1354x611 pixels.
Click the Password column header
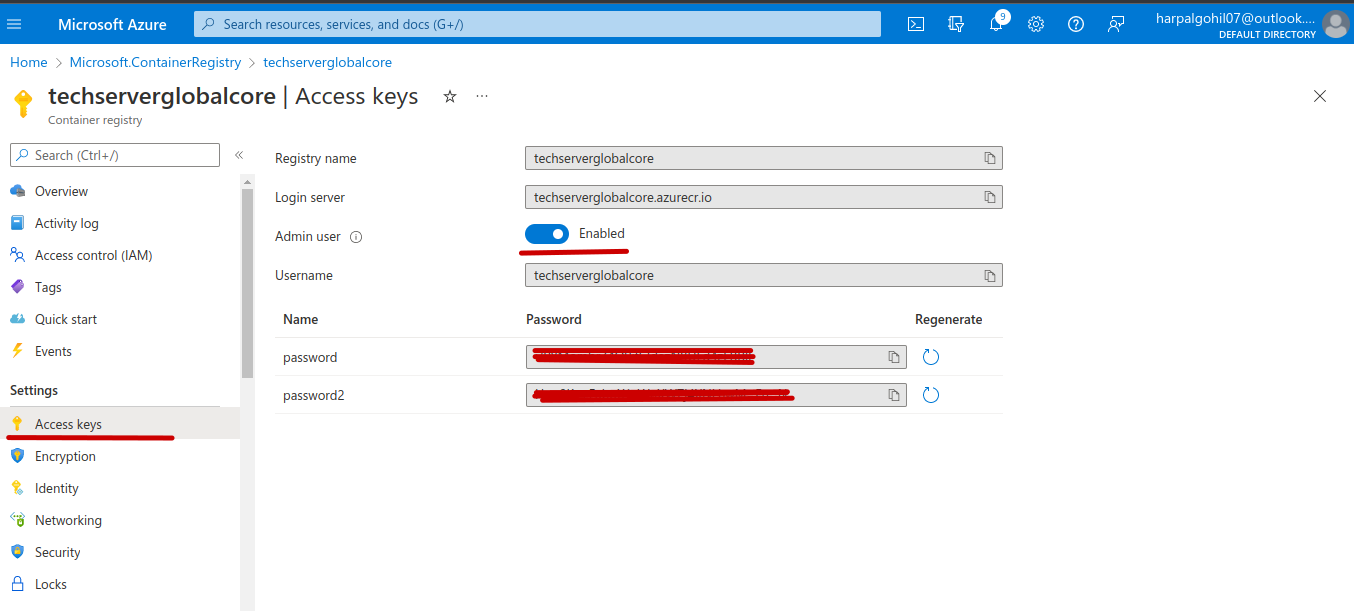point(554,319)
